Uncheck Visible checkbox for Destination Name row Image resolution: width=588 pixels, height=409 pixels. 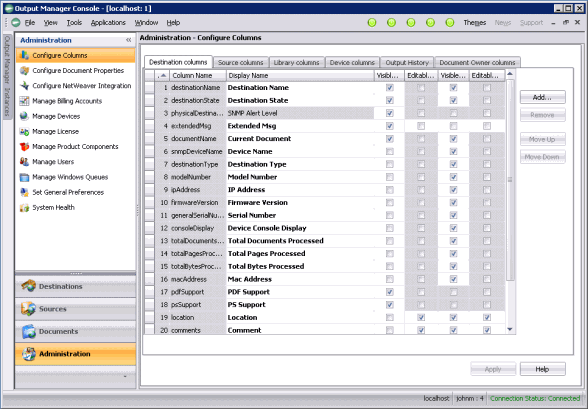tap(390, 88)
